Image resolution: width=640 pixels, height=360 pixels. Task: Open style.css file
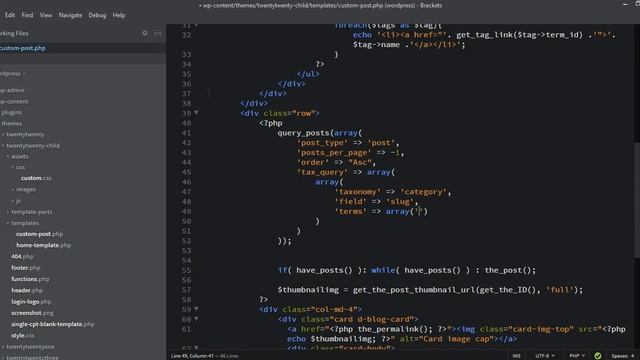[x=23, y=336]
